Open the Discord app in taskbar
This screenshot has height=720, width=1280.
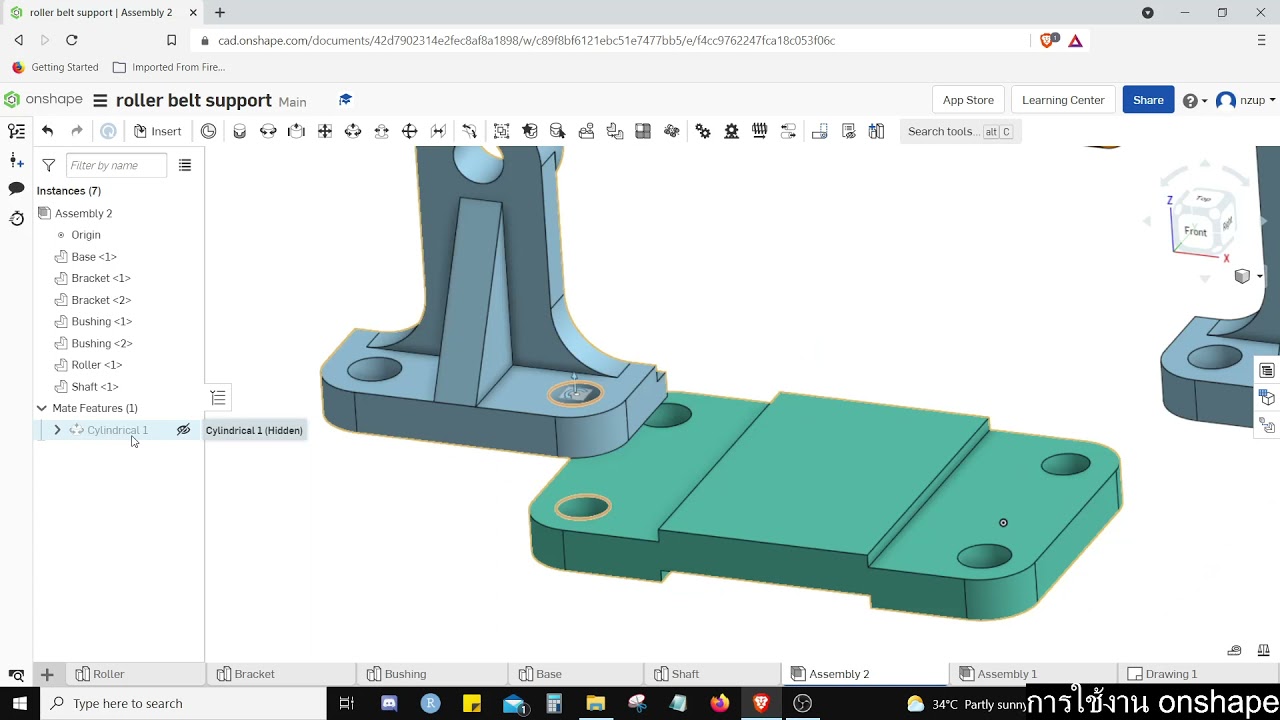(x=389, y=703)
